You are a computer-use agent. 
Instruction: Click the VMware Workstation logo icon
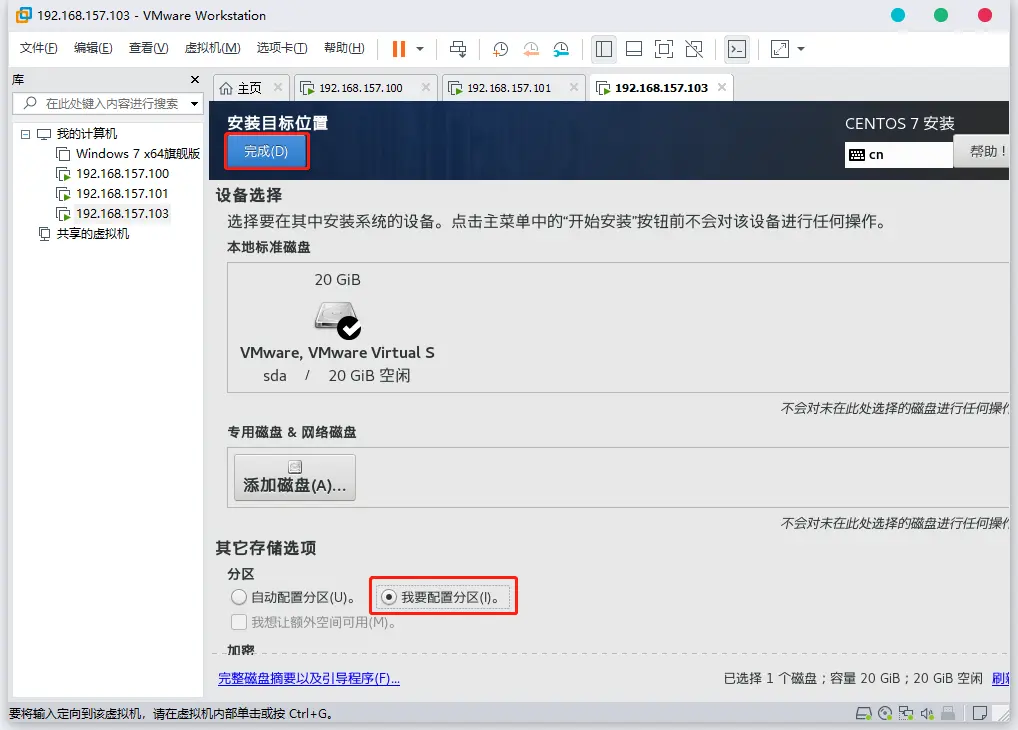(23, 15)
